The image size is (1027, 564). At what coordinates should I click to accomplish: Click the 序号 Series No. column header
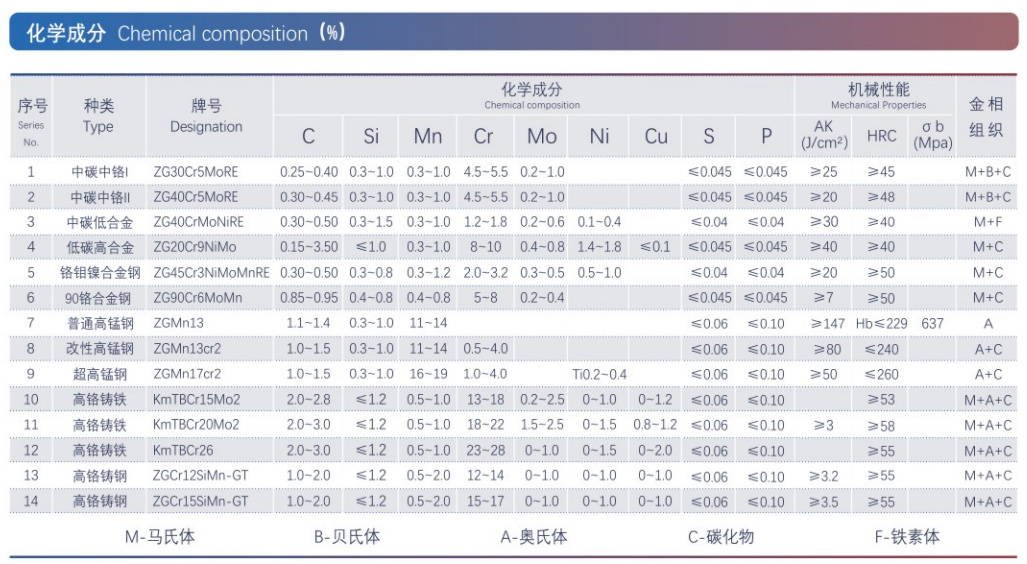coord(31,118)
